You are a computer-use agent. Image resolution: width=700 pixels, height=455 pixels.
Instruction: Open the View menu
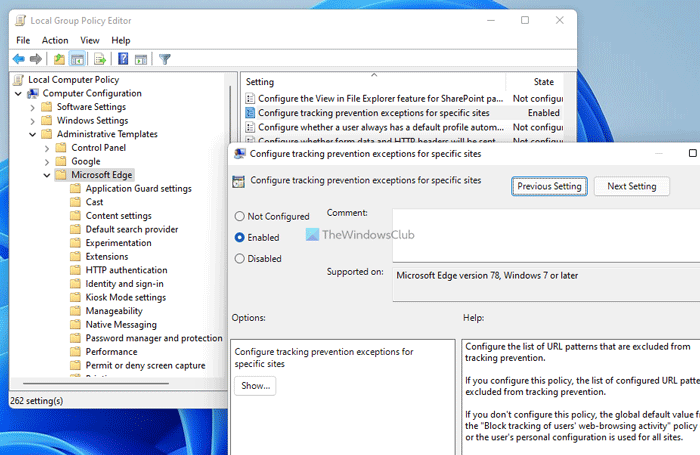pos(90,40)
